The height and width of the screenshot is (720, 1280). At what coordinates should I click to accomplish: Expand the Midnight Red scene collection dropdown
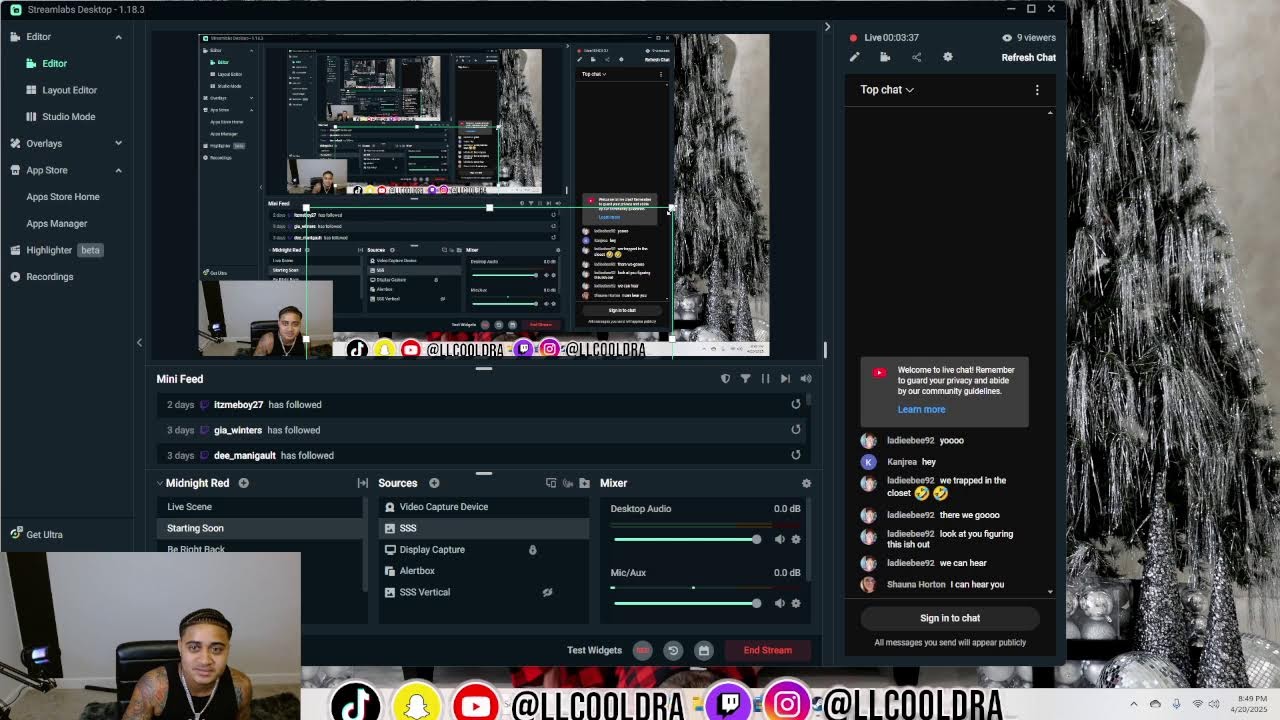pyautogui.click(x=160, y=483)
